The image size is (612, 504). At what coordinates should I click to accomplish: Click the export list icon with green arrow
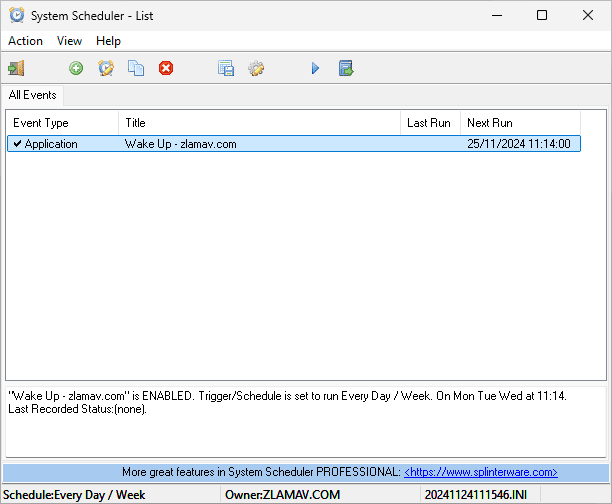(x=346, y=68)
